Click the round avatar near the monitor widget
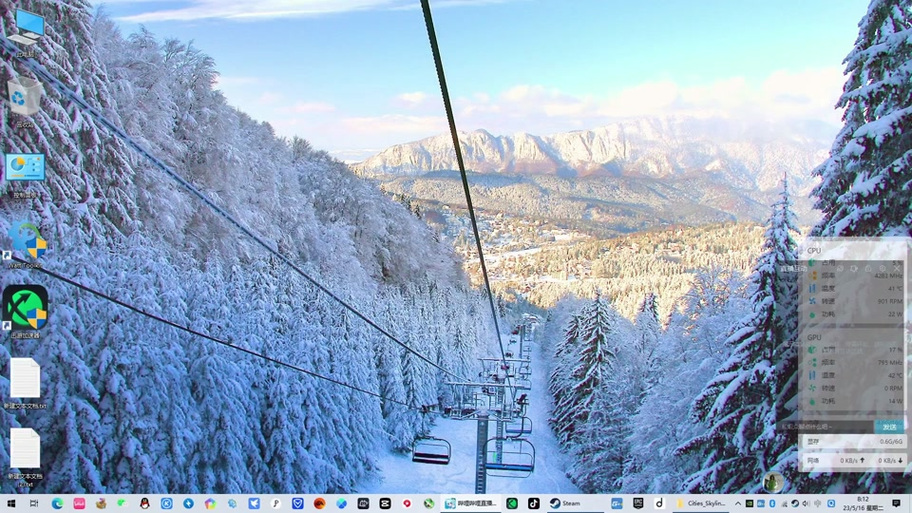Viewport: 912px width, 513px height. tap(773, 483)
